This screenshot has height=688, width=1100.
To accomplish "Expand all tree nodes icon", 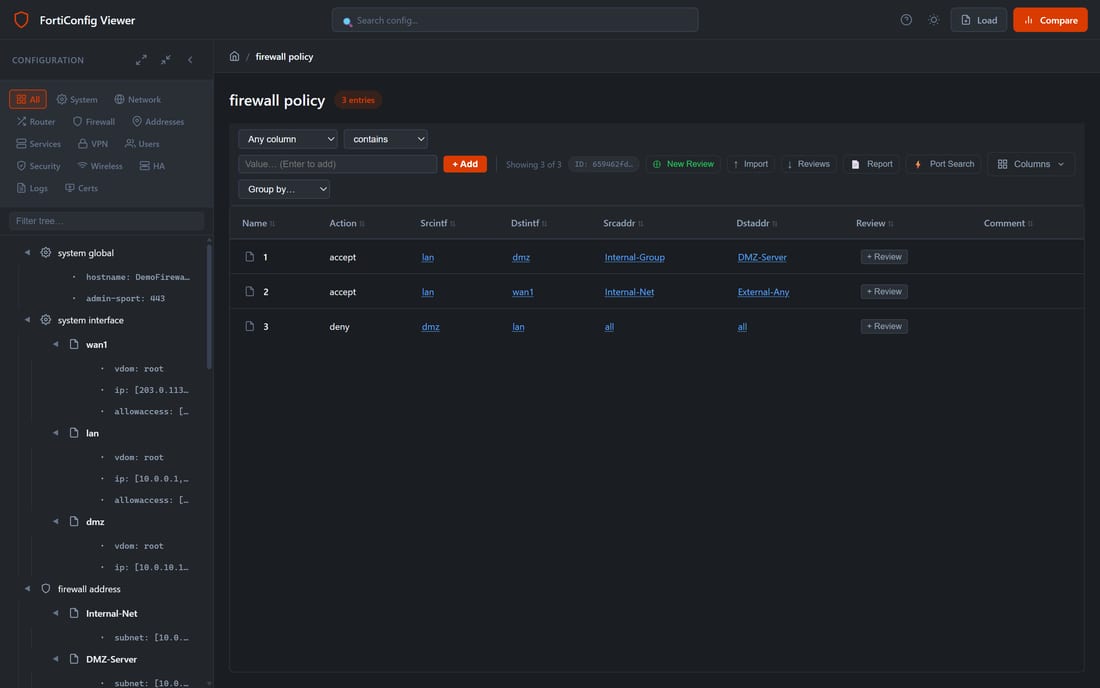I will click(141, 60).
